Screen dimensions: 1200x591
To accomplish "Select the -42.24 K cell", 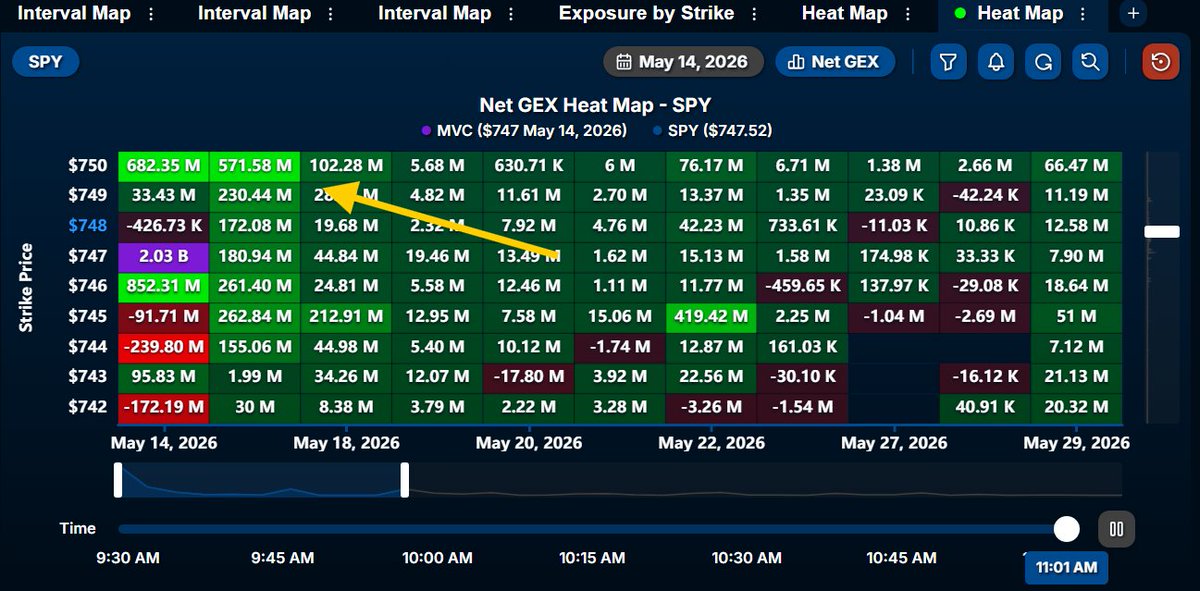I will click(985, 197).
